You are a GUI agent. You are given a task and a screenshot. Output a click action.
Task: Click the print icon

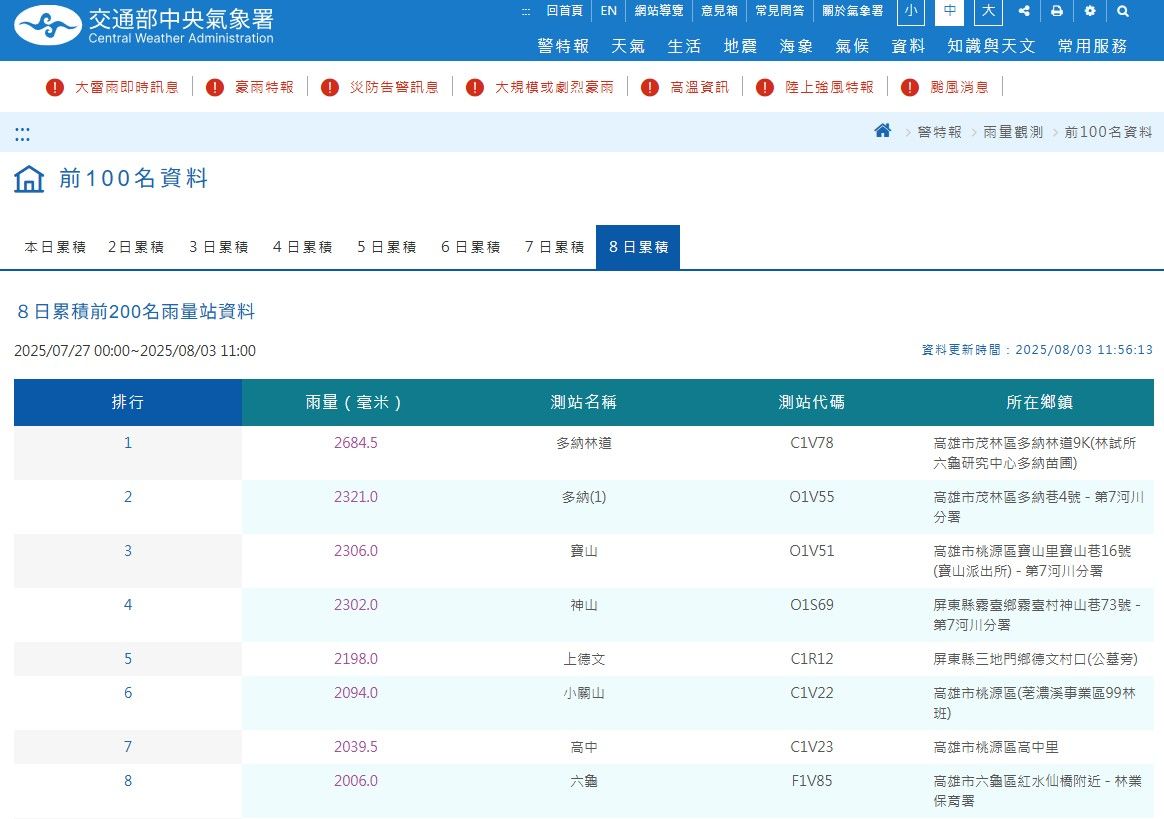pyautogui.click(x=1056, y=11)
